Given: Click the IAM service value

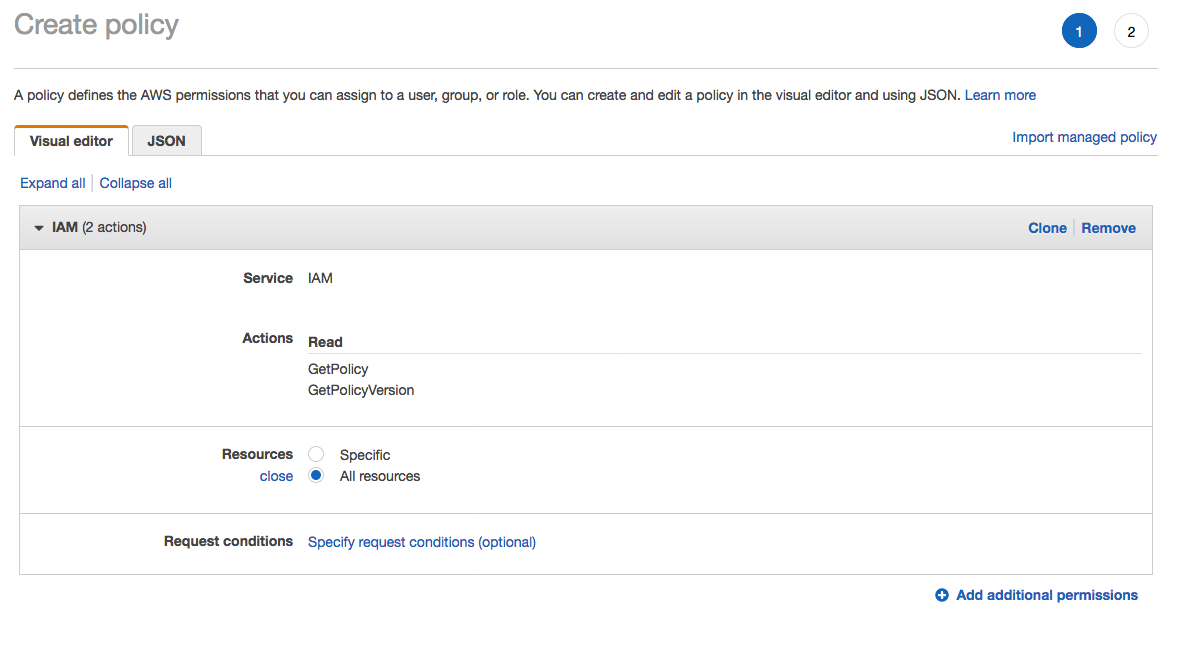Looking at the screenshot, I should 320,278.
